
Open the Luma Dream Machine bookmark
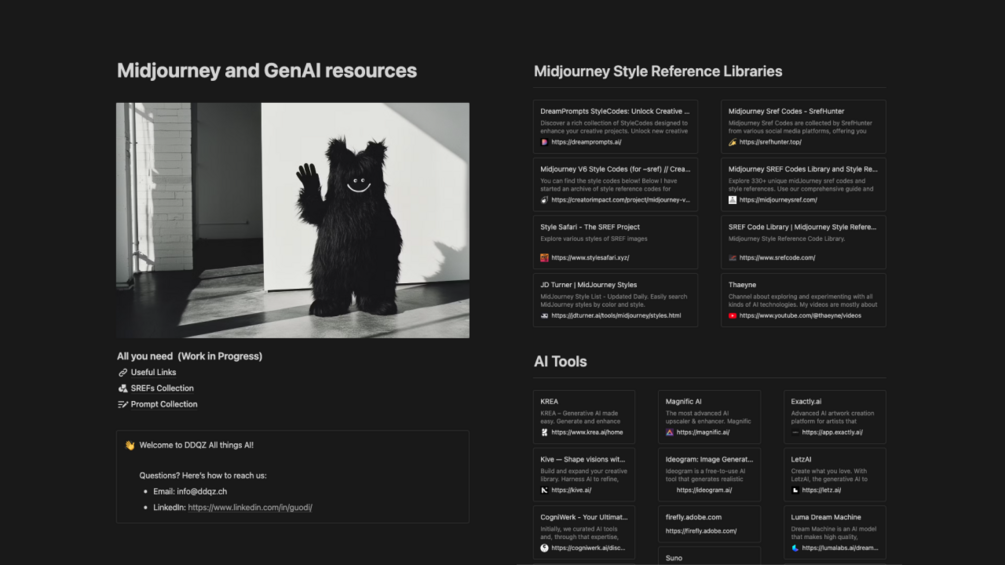tap(835, 532)
